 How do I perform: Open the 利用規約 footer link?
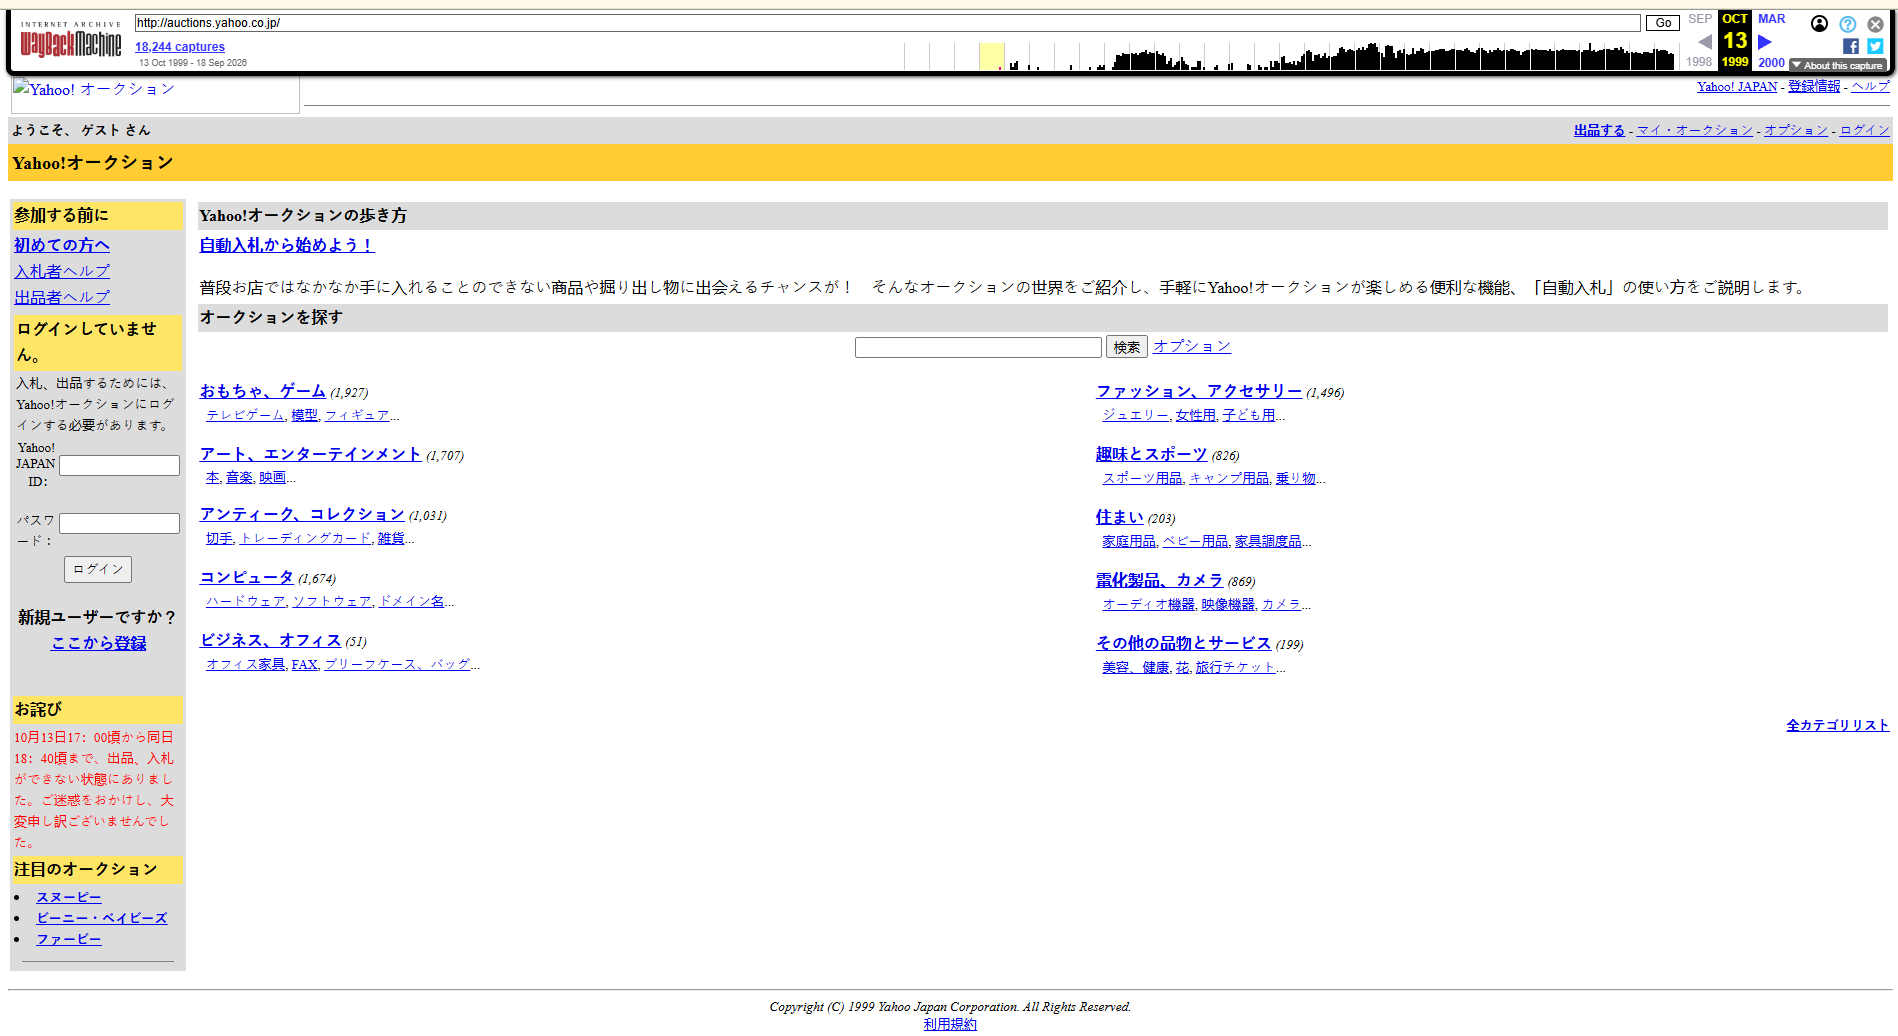click(x=950, y=1024)
